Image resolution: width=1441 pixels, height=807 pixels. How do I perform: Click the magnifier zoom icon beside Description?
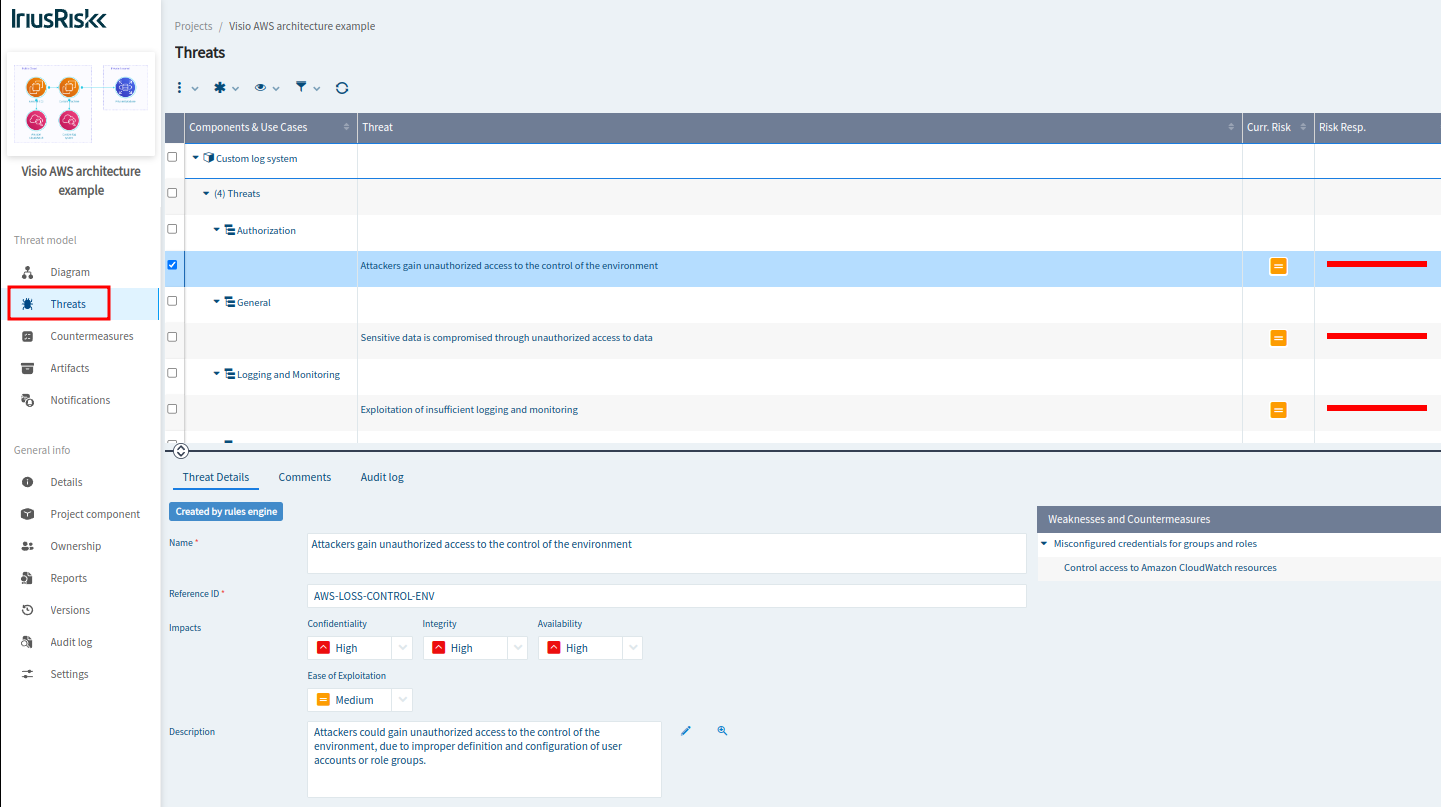coord(722,731)
